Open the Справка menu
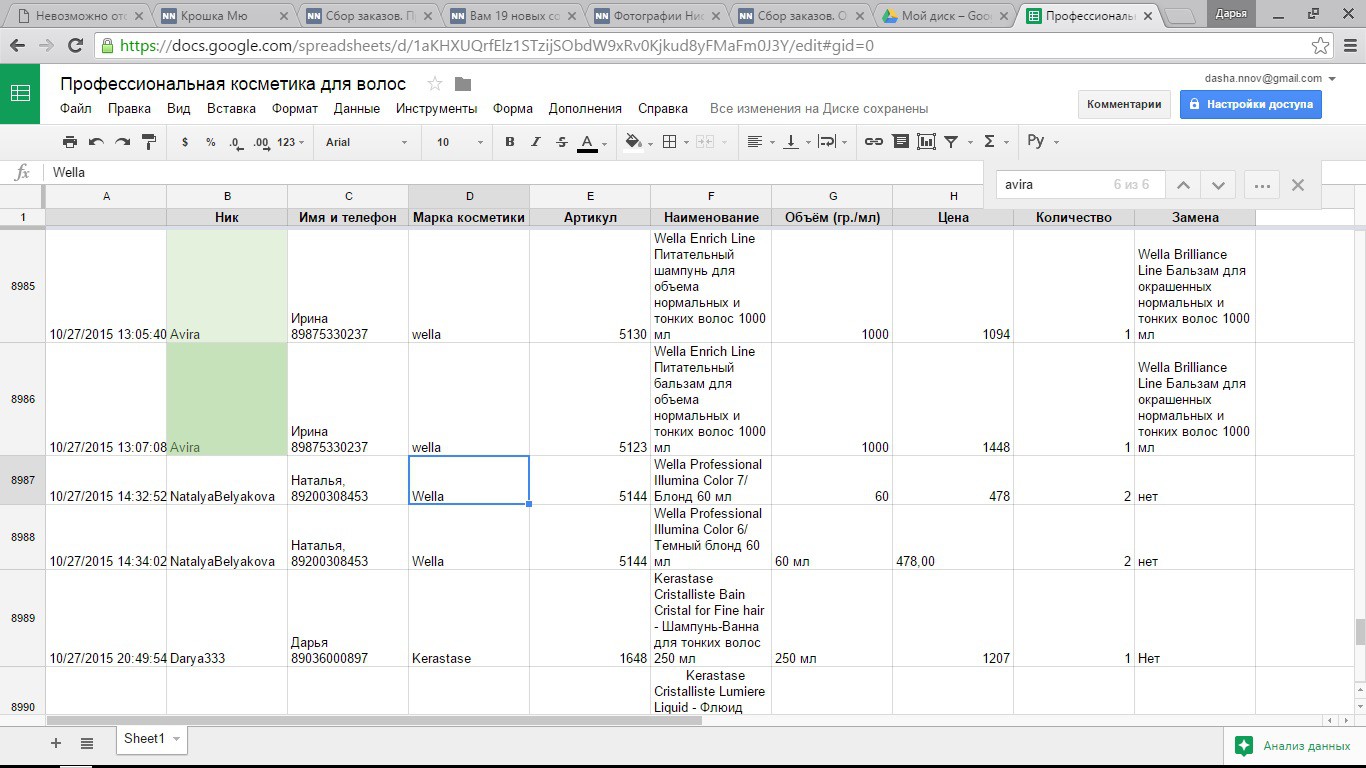Screen dimensions: 1366x768 663,108
